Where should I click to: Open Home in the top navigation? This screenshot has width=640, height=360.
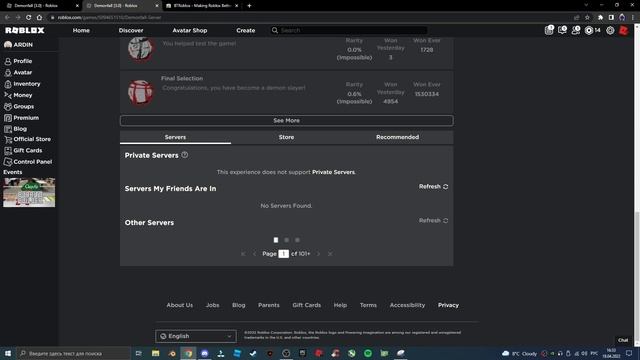(x=81, y=31)
